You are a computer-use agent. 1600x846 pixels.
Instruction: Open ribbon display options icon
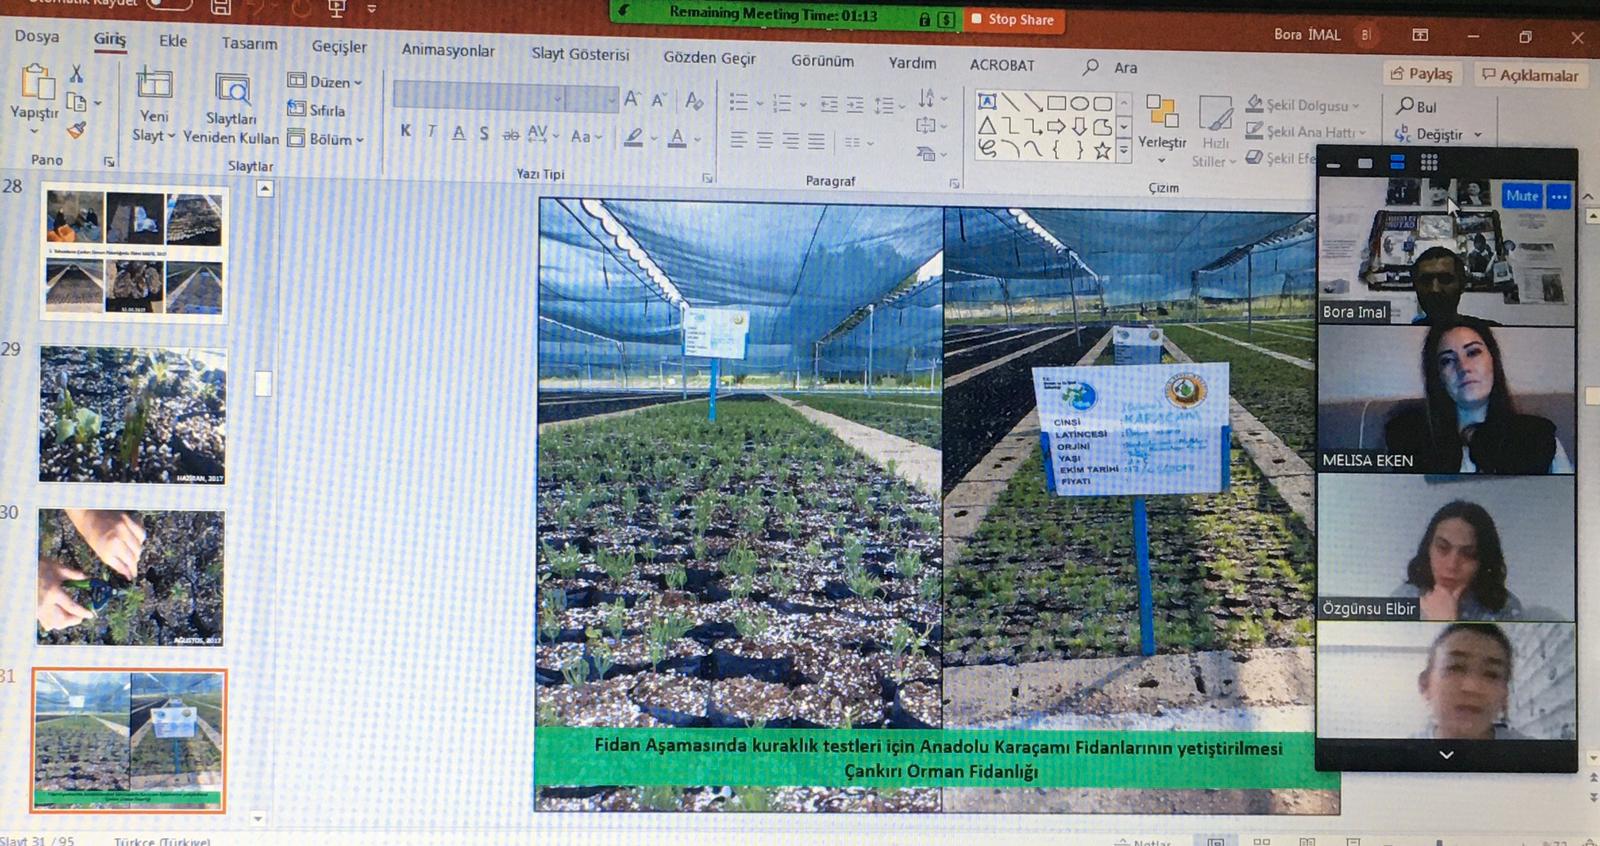pyautogui.click(x=1420, y=35)
